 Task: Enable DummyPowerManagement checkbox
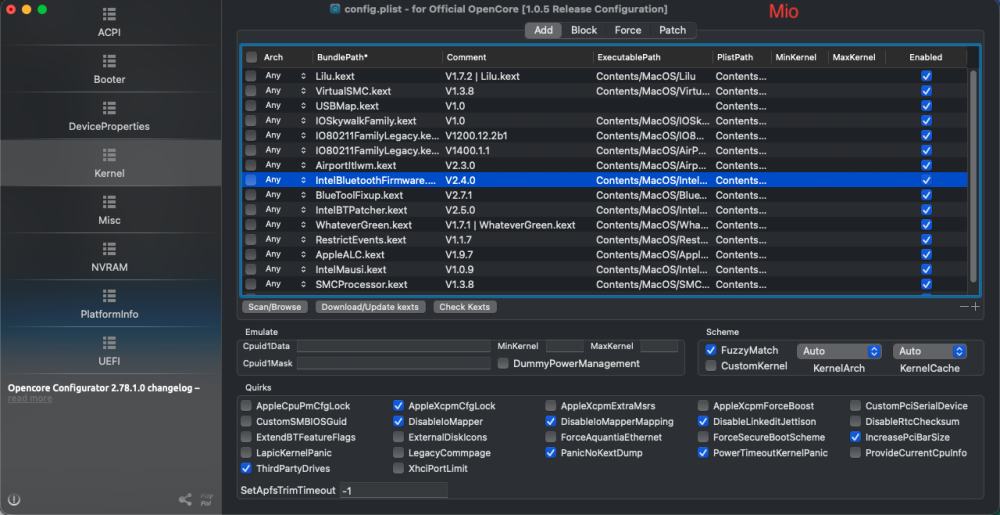[503, 363]
